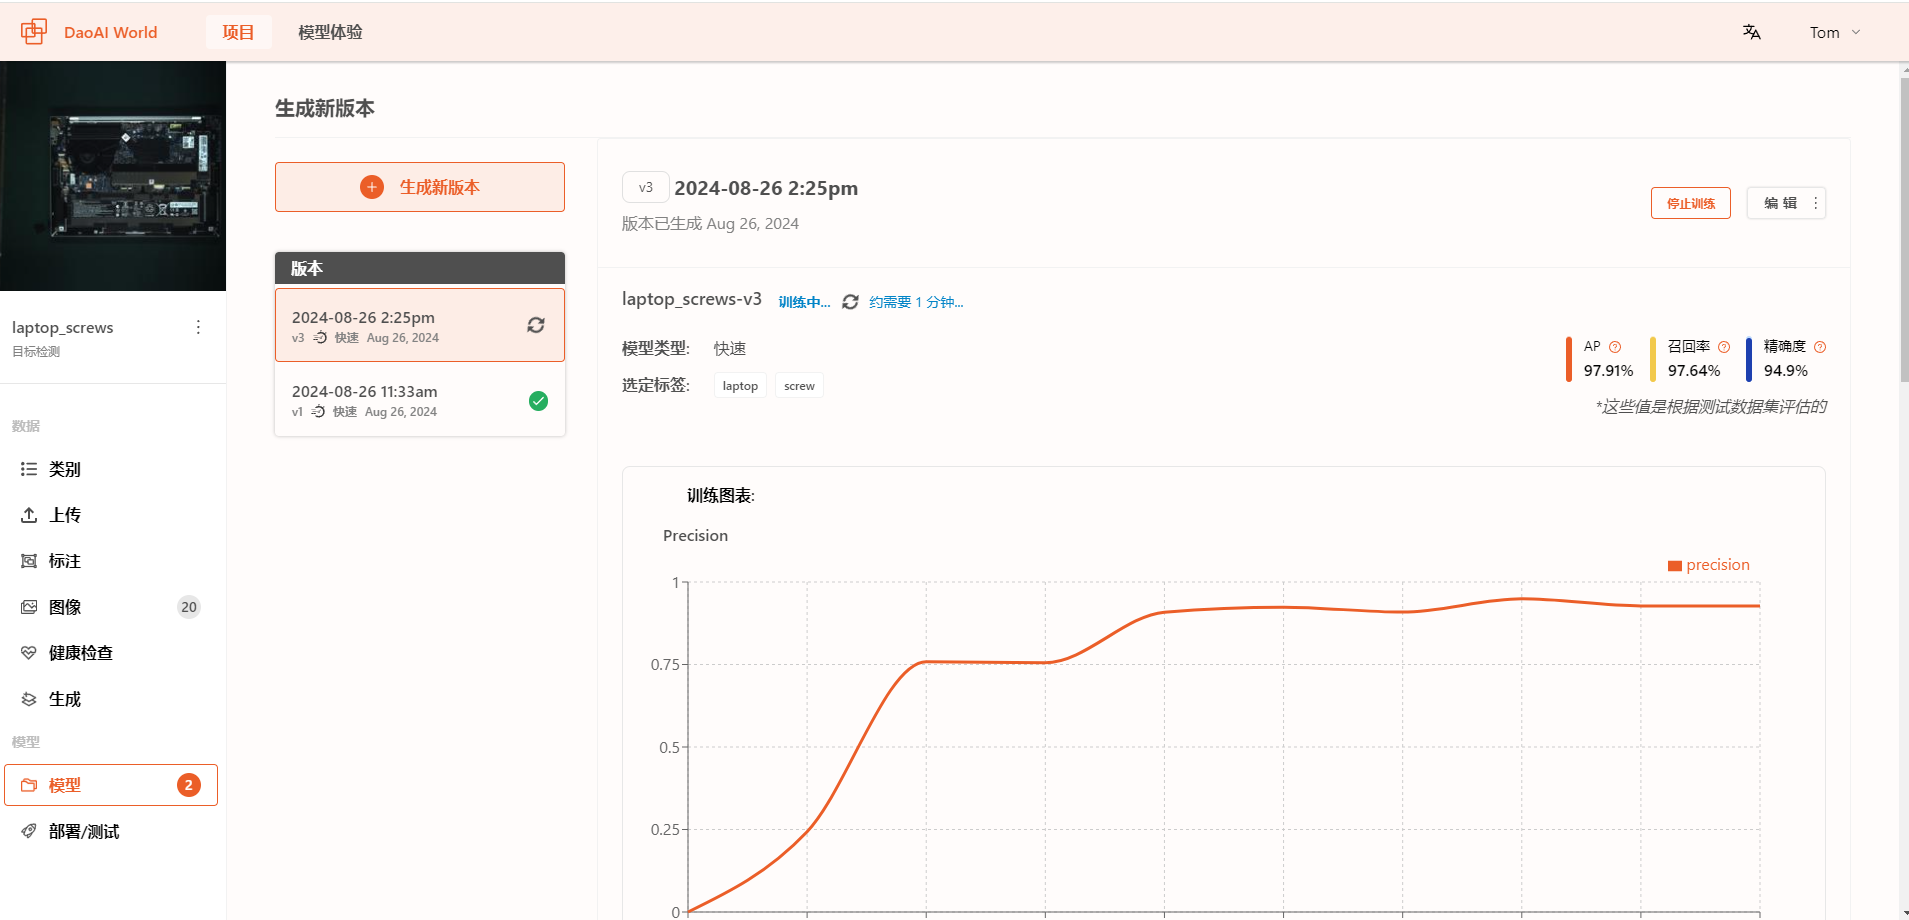Screen dimensions: 1909x920
Task: Click the v3 version tag
Action: coord(646,187)
